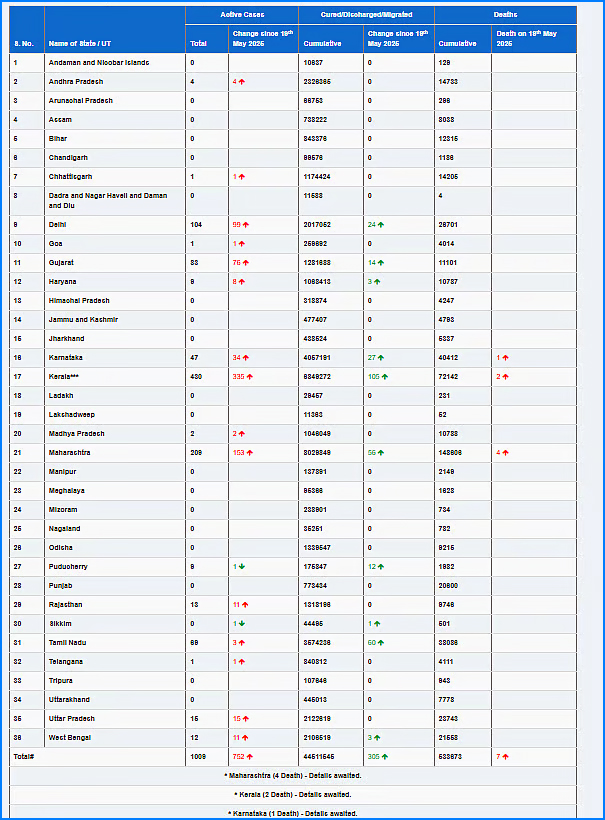Click green up arrow in Tamil Nadu cured change
605x820 pixels.
(x=382, y=643)
